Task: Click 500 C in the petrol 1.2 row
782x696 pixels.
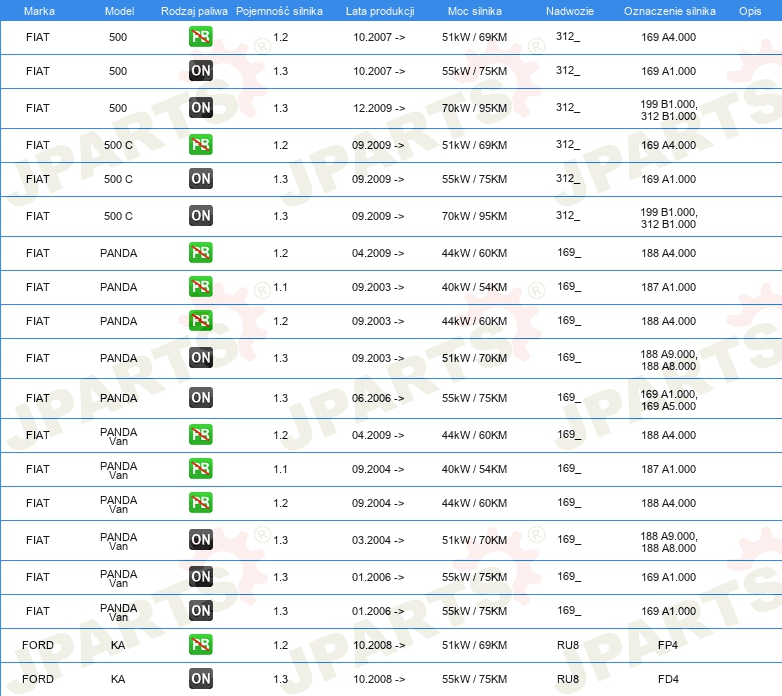Action: pyautogui.click(x=118, y=146)
